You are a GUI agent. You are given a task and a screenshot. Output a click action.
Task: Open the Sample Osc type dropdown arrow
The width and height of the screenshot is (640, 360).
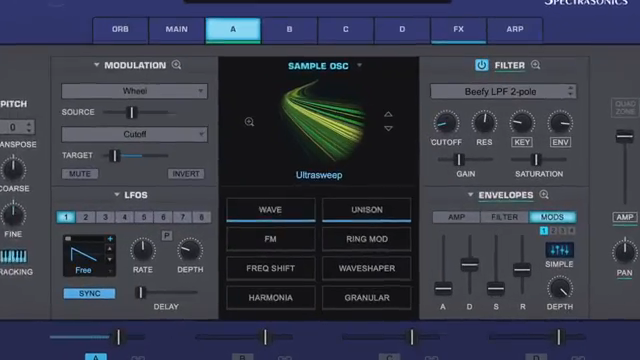click(x=360, y=65)
